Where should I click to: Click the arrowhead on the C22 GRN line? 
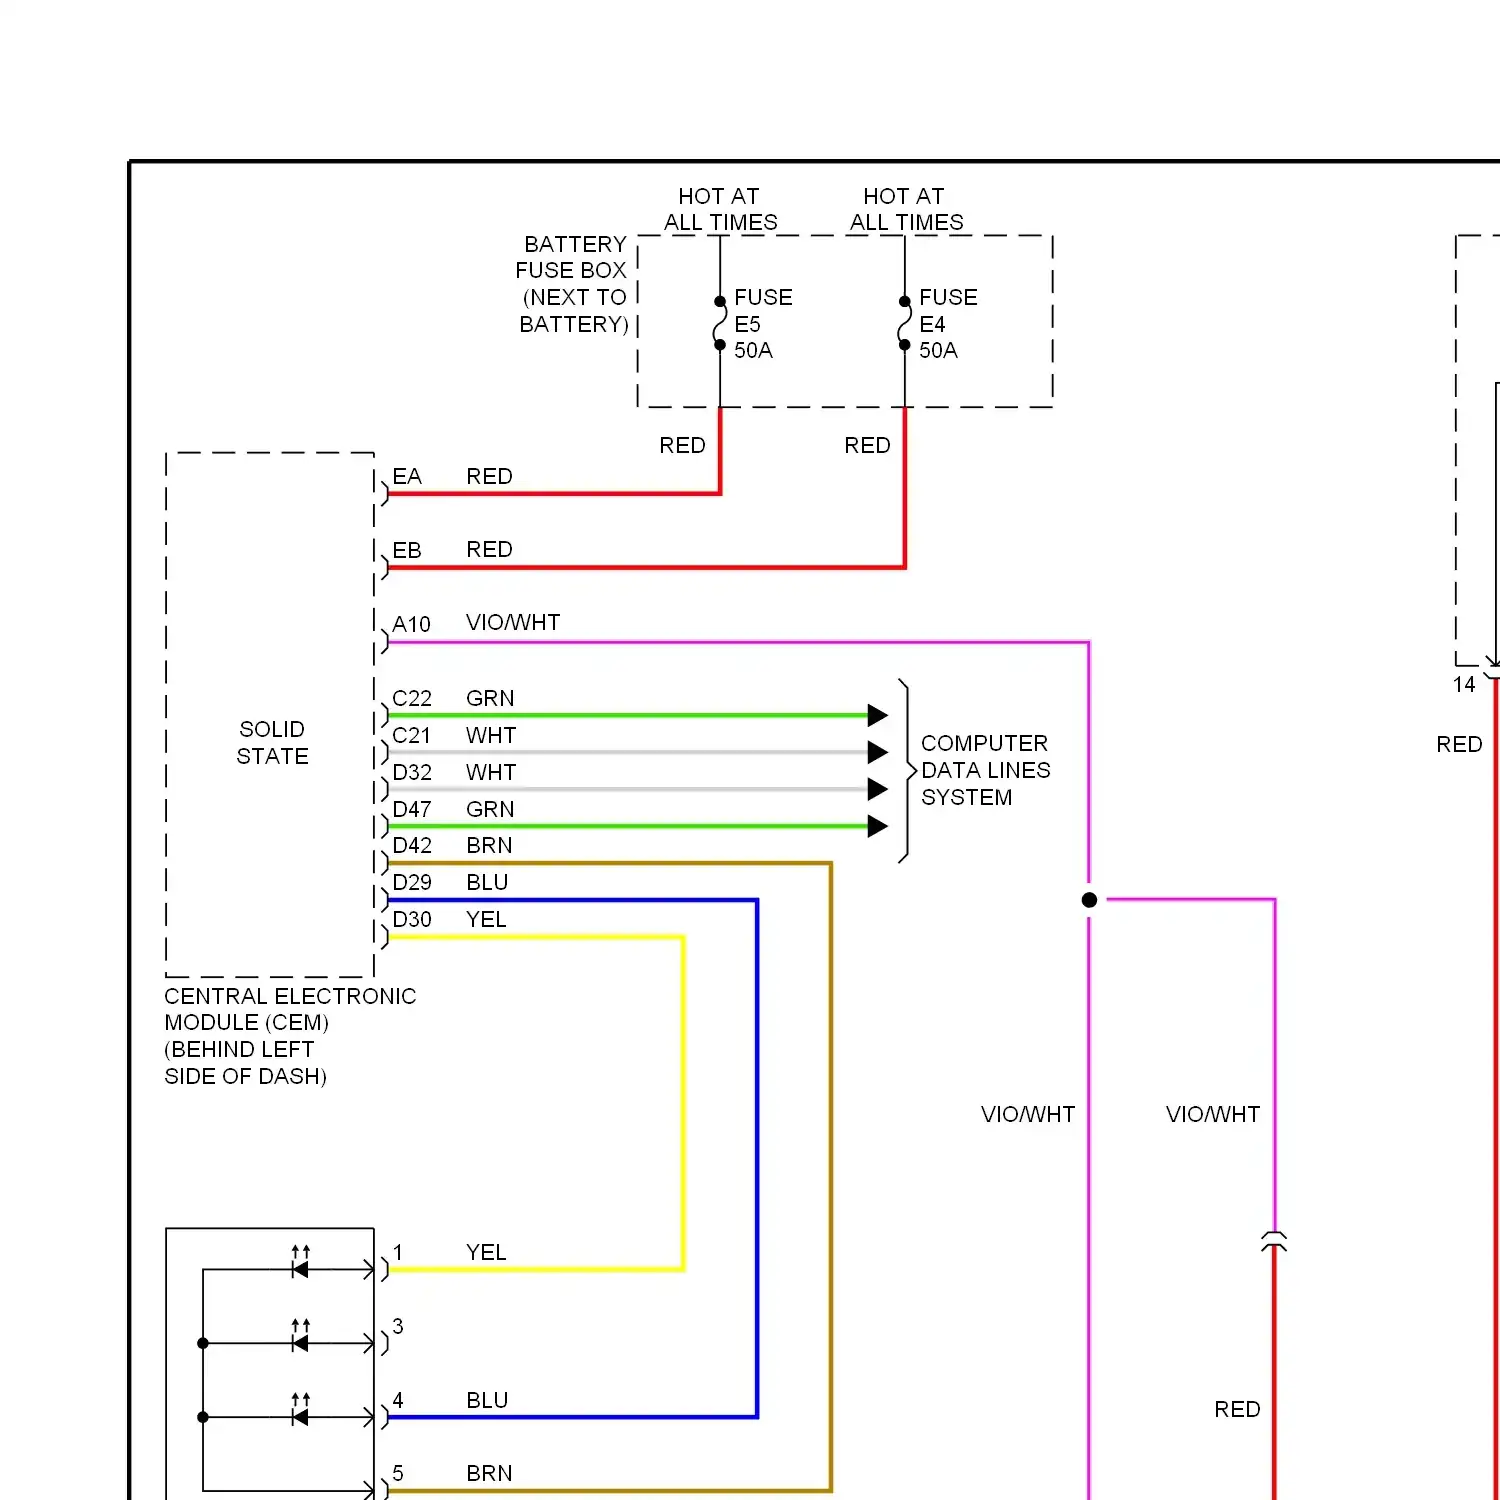(878, 715)
